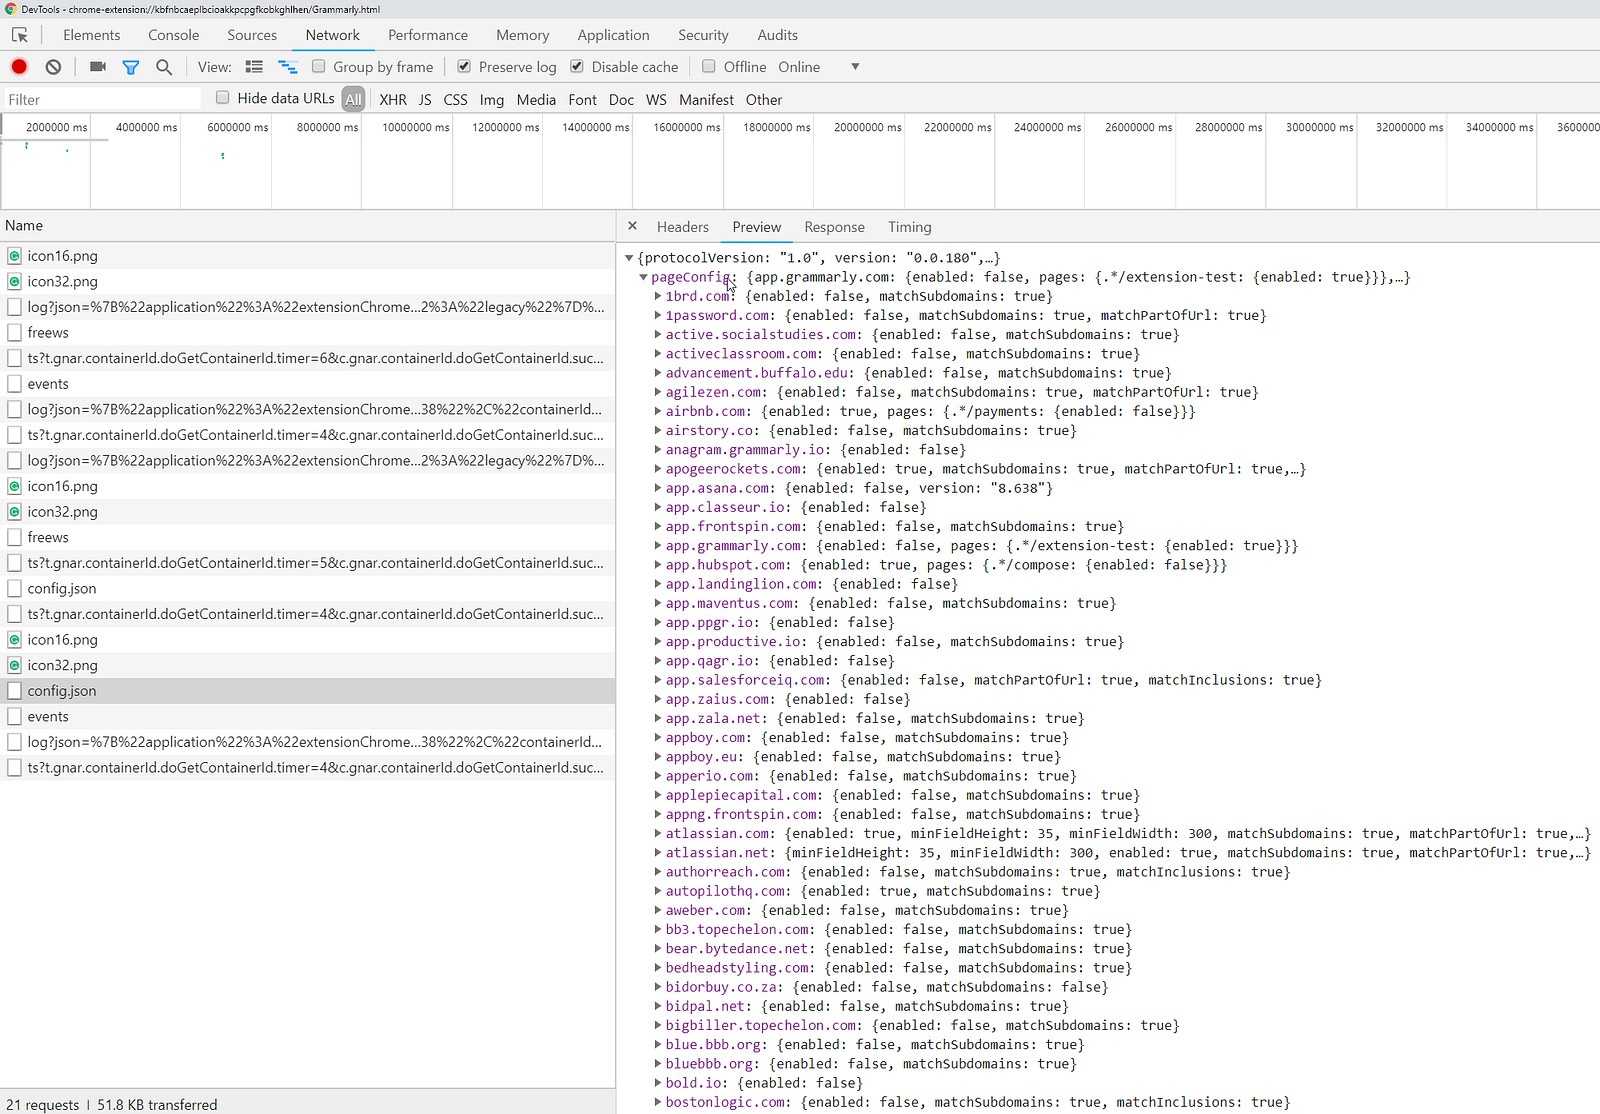The image size is (1600, 1114).
Task: Open the network throttling dropdown arrow
Action: click(x=855, y=67)
